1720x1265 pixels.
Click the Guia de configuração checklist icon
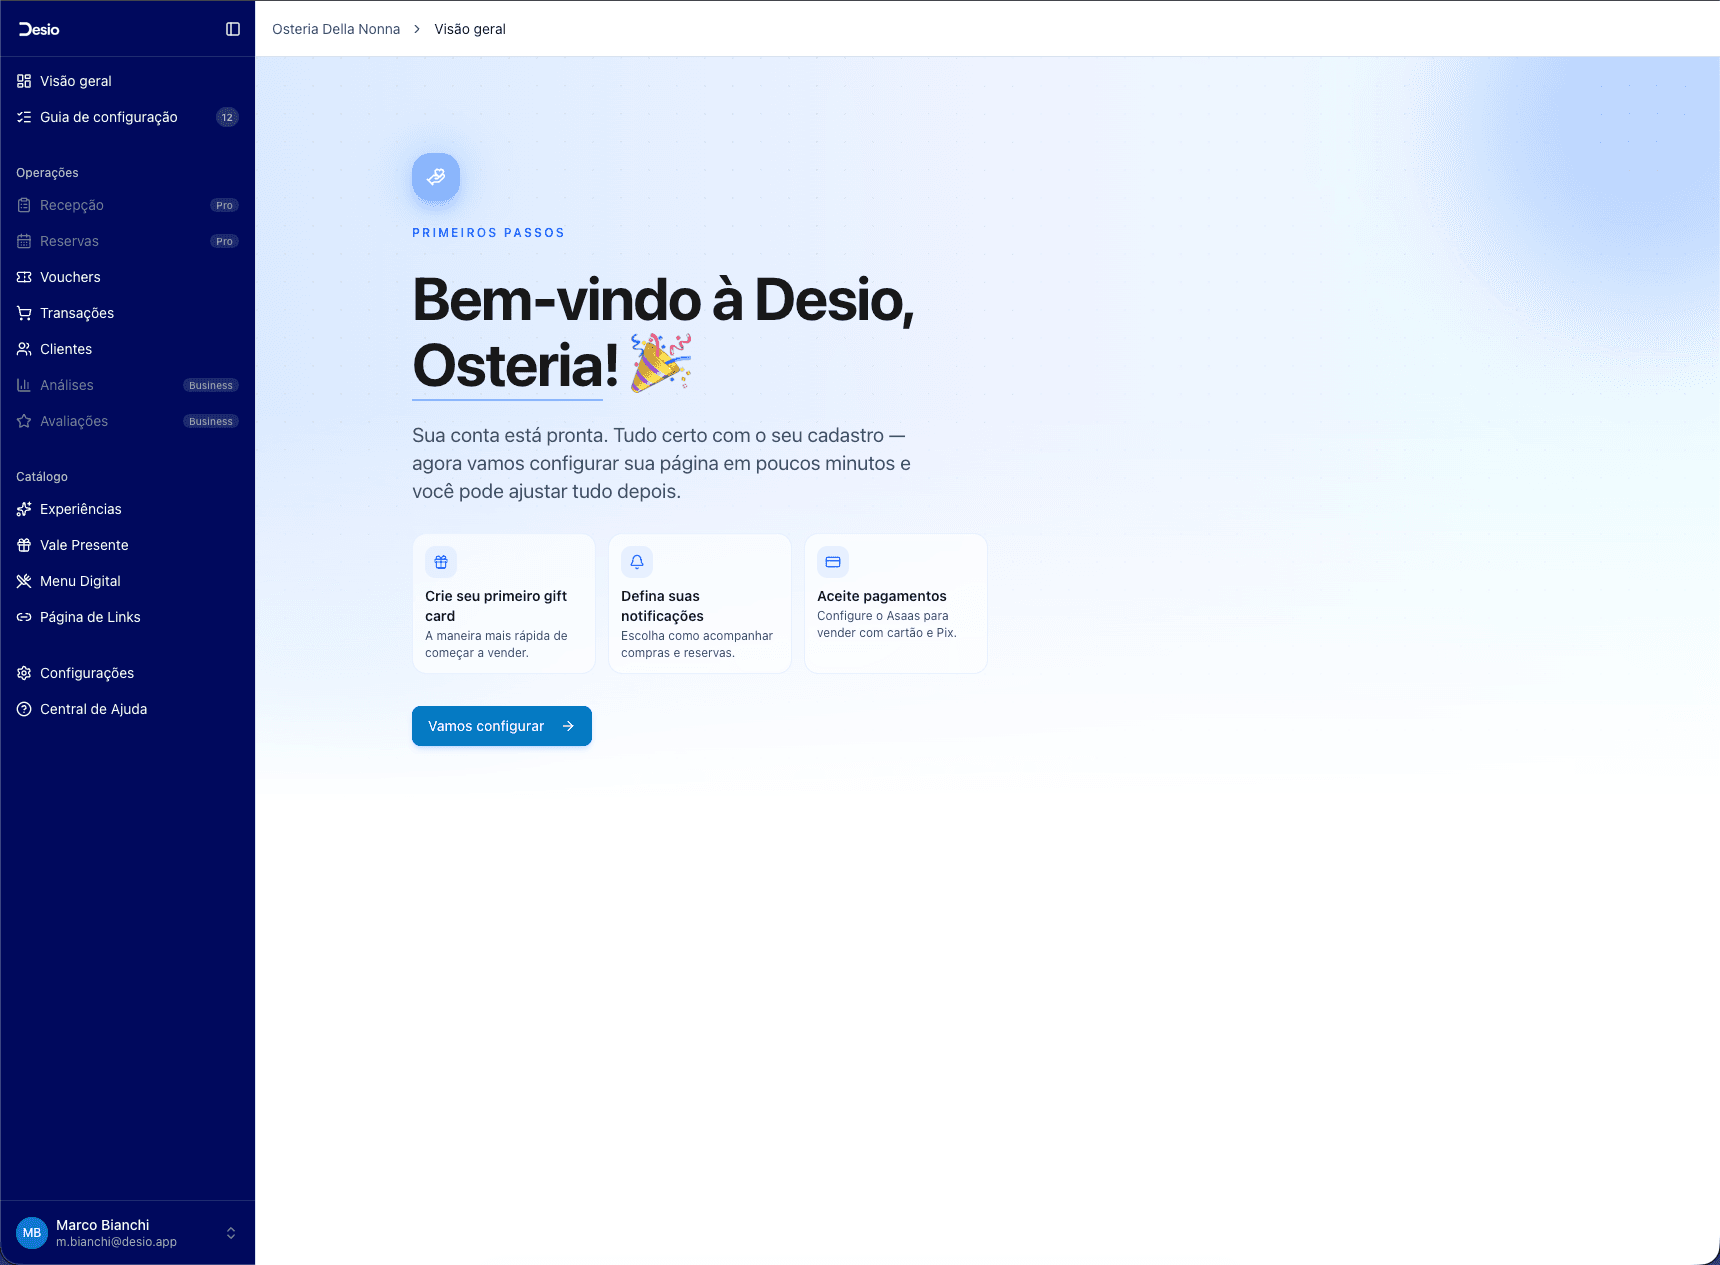24,117
